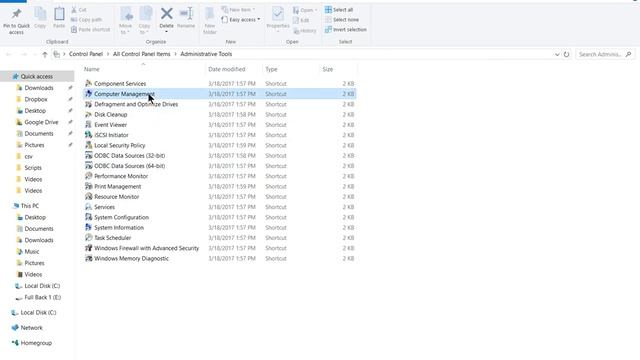The height and width of the screenshot is (360, 640).
Task: Click Invert selection in ribbon
Action: point(346,29)
